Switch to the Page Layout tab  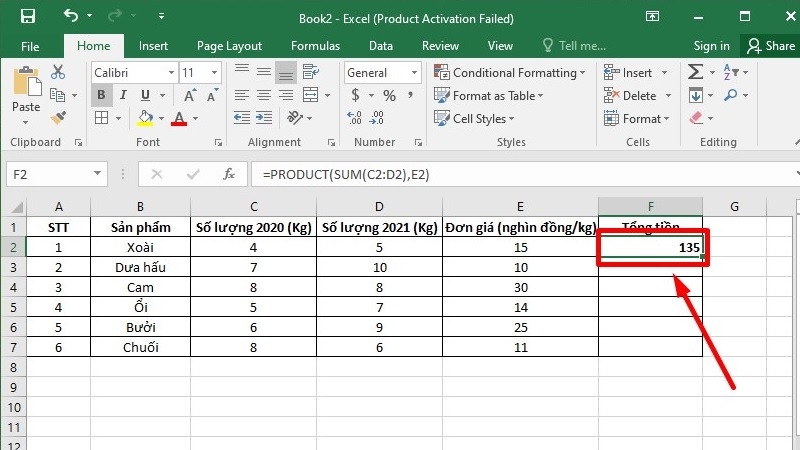point(229,46)
